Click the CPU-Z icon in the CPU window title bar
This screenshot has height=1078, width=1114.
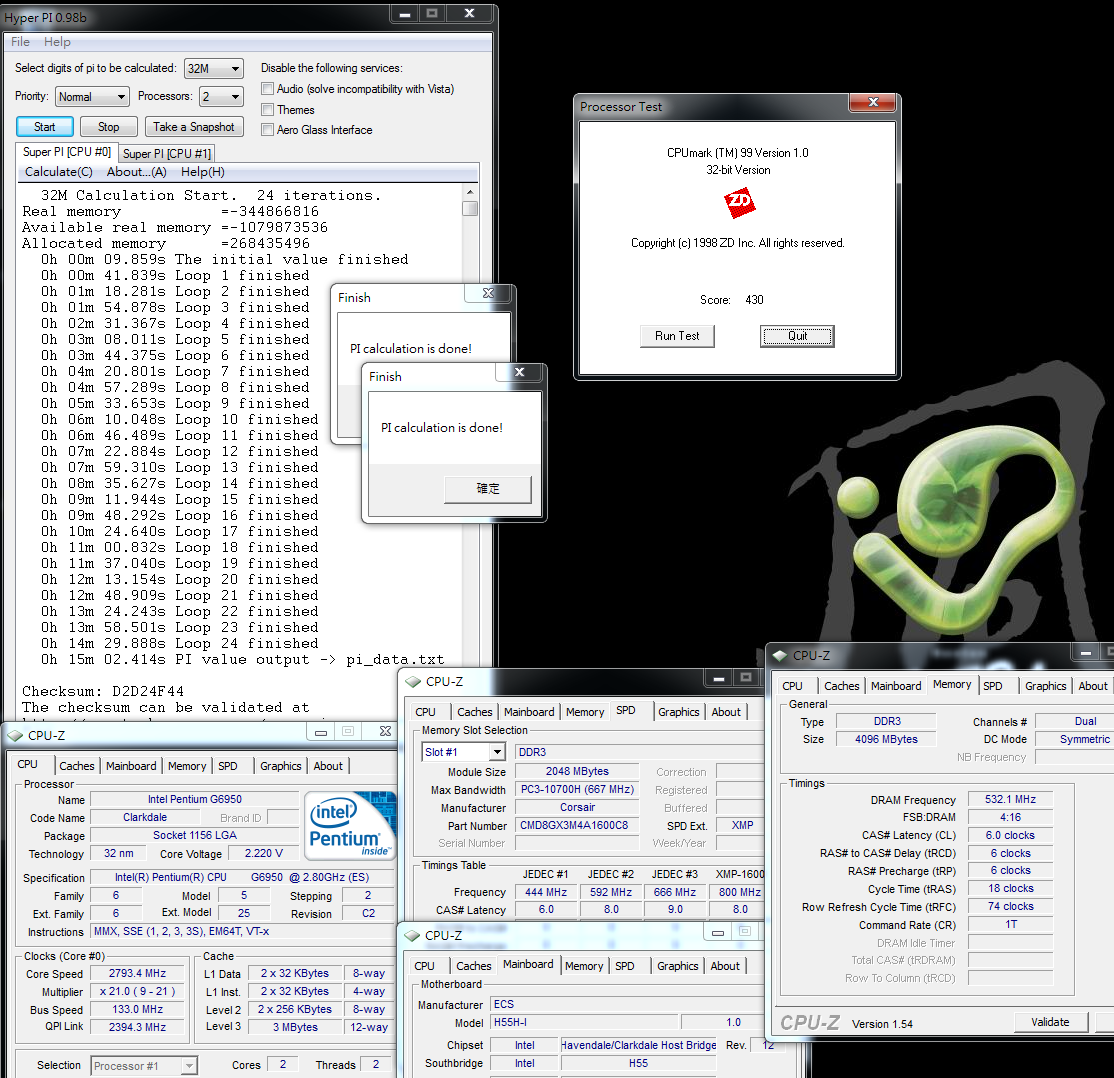[15, 736]
